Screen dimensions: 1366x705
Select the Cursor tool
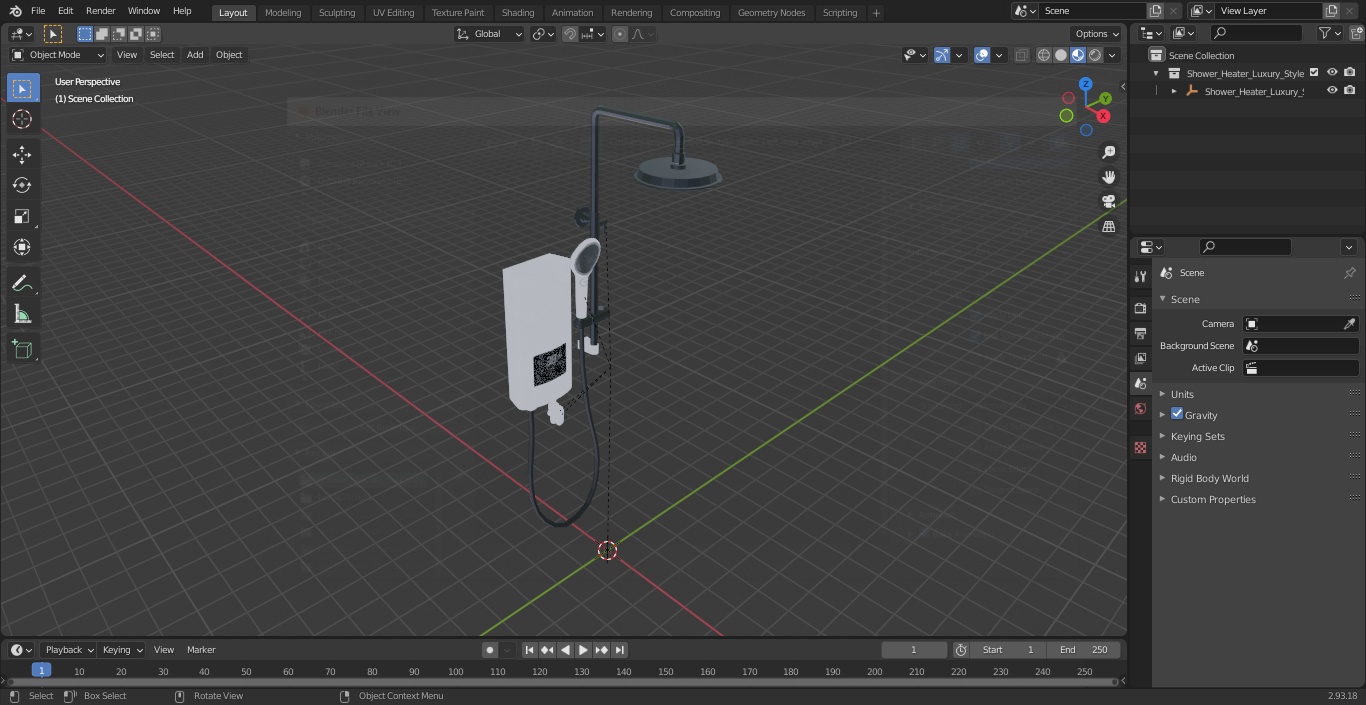22,119
